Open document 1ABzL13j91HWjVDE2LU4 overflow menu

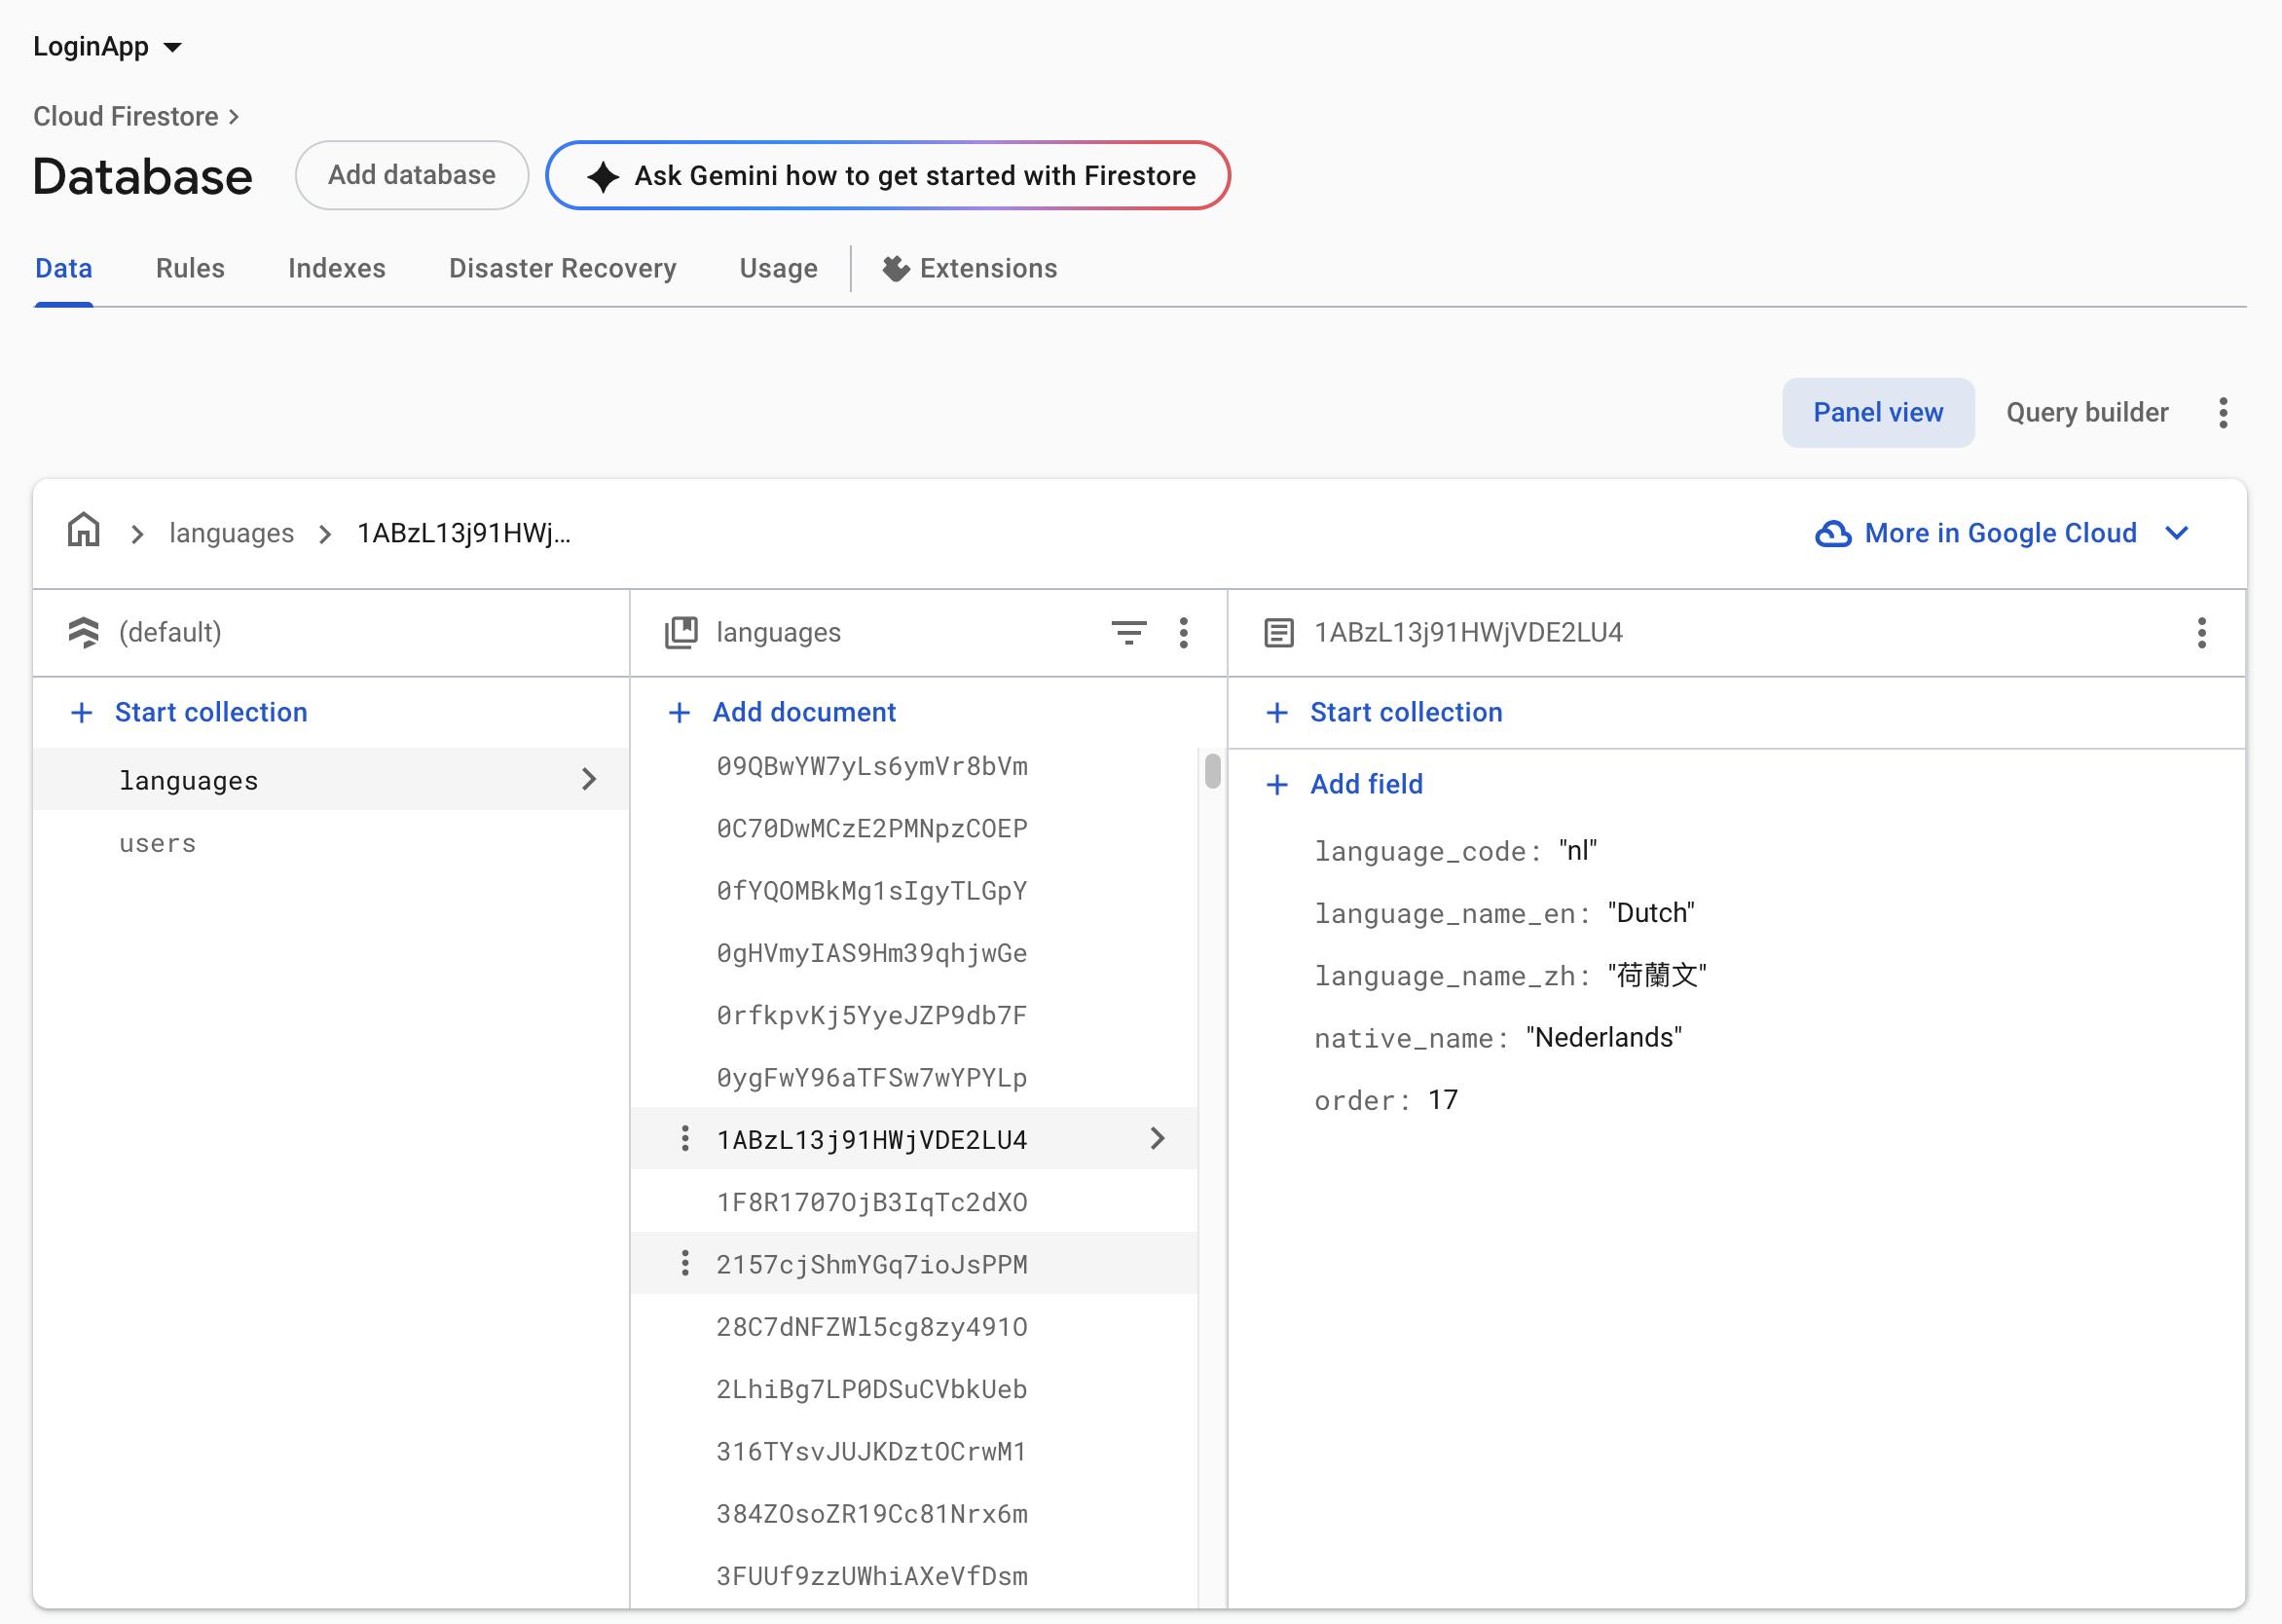click(2201, 632)
